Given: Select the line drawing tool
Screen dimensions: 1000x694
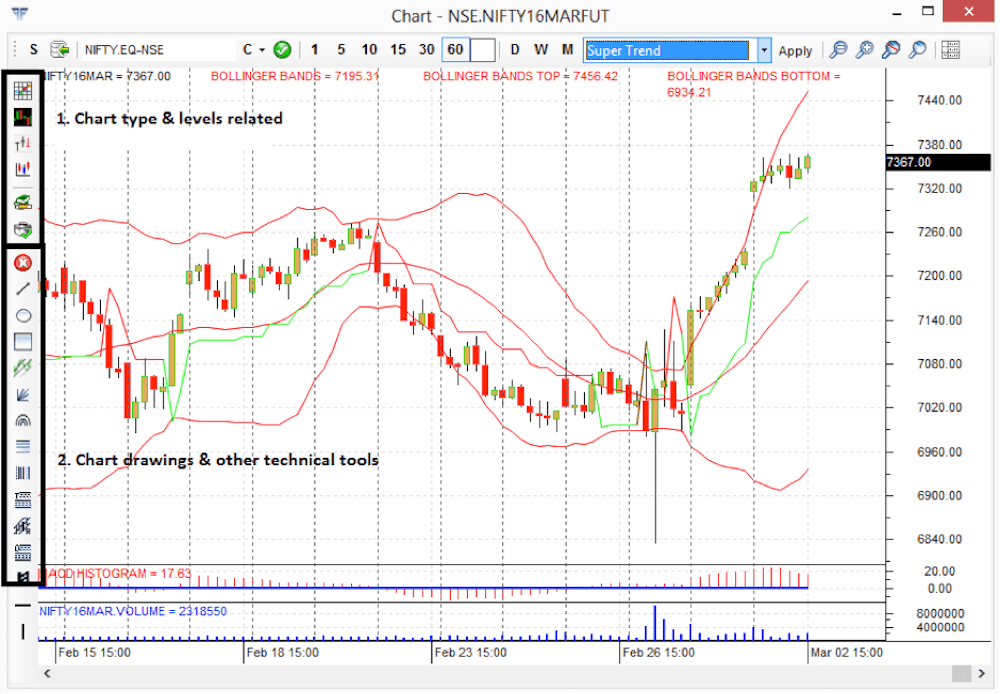Looking at the screenshot, I should coord(23,289).
